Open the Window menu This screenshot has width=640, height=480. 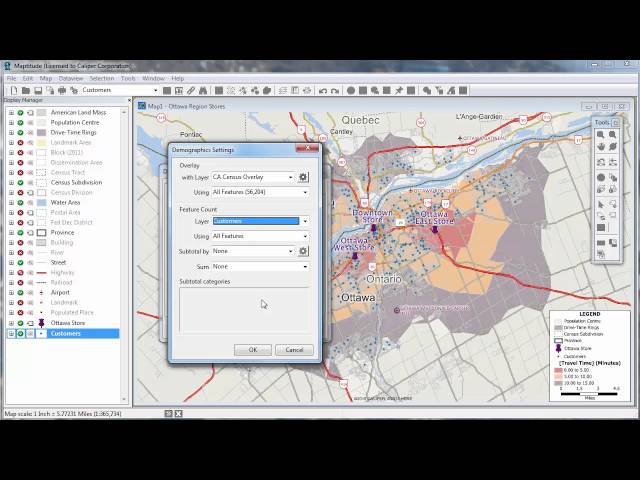coord(153,78)
